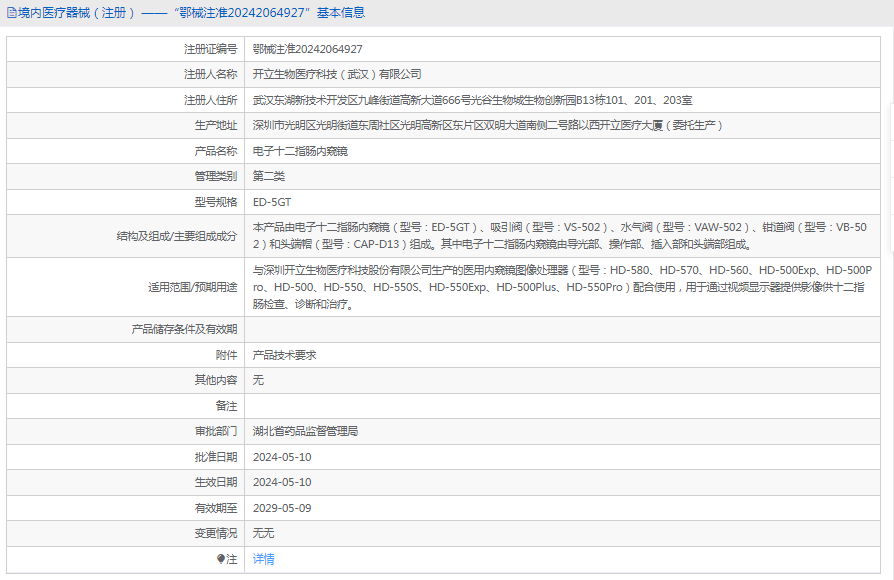
Task: Click registrant name 开立生物医疗科技（武汉）有限公司
Action: (337, 74)
